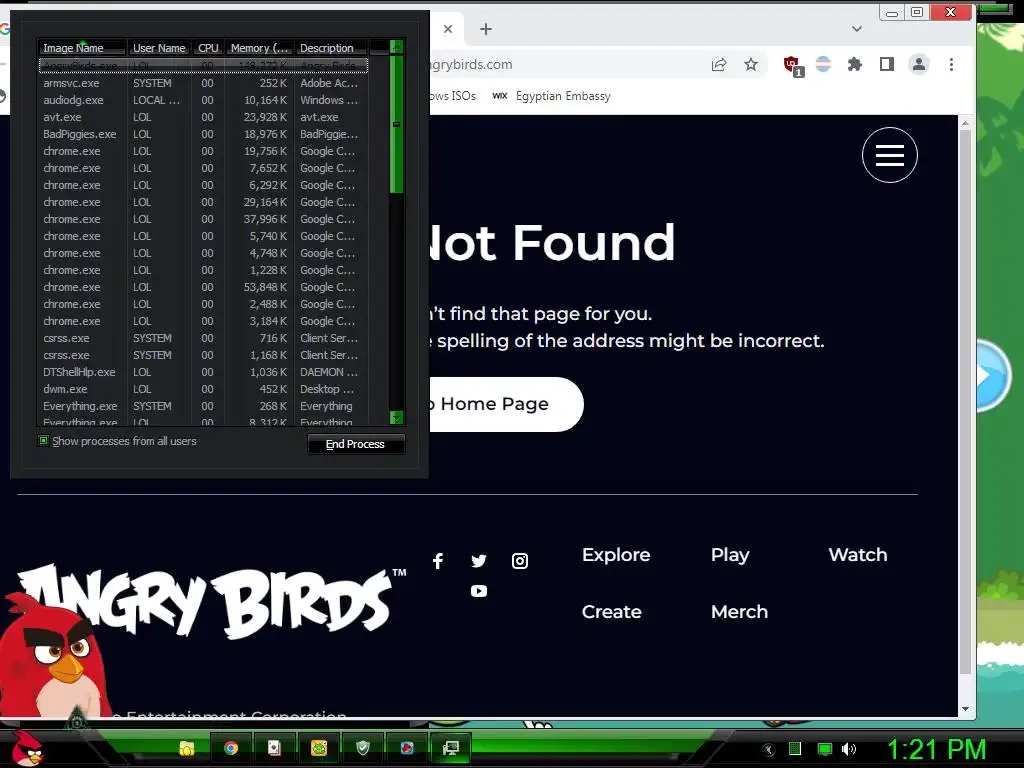Open the solitaire cards taskbar icon
This screenshot has width=1024, height=768.
pos(274,748)
